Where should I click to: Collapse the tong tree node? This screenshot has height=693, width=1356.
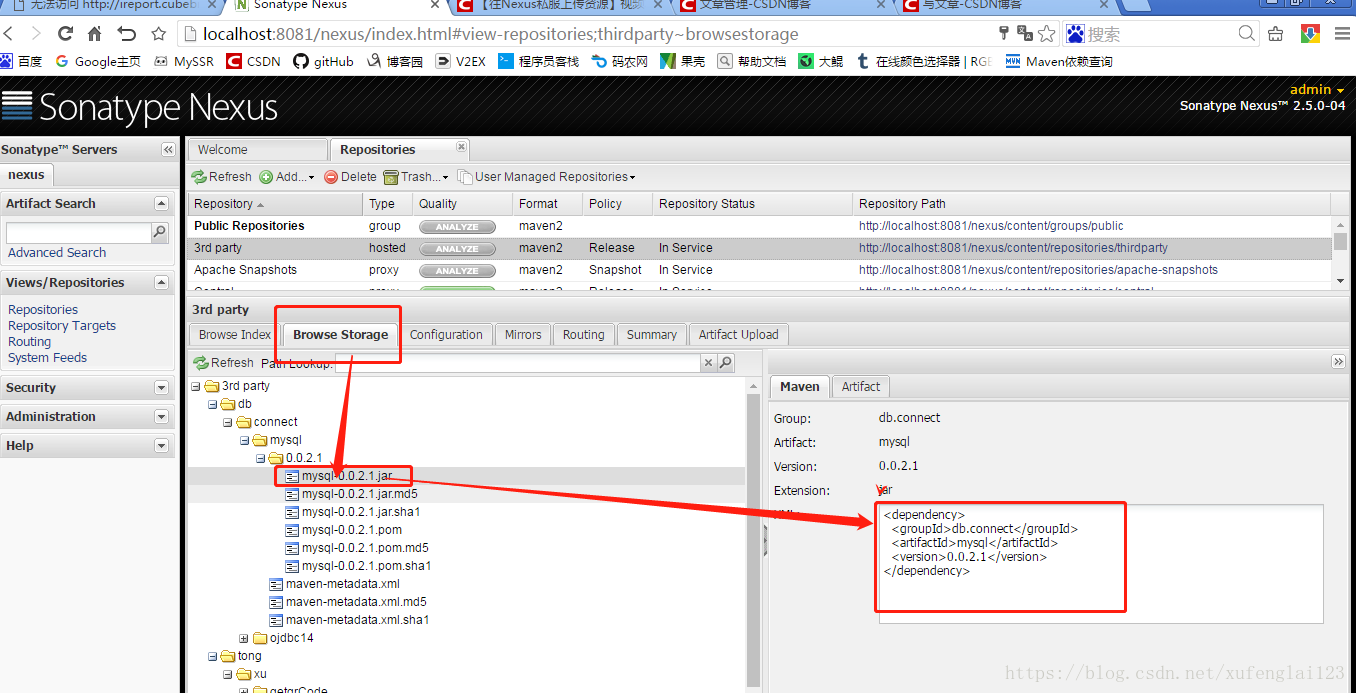pyautogui.click(x=213, y=657)
